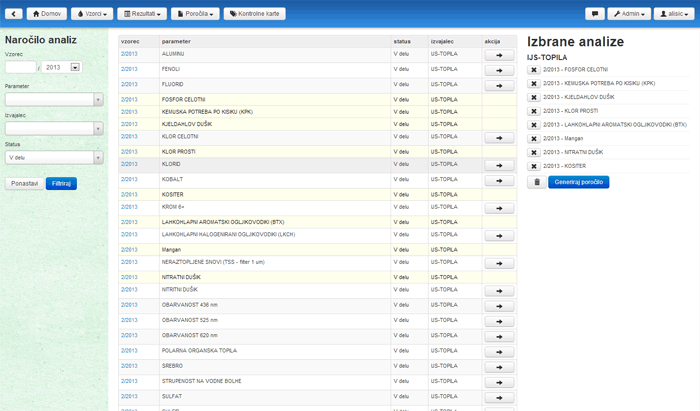Open the Admin dropdown menu
This screenshot has width=700, height=411.
pos(629,14)
